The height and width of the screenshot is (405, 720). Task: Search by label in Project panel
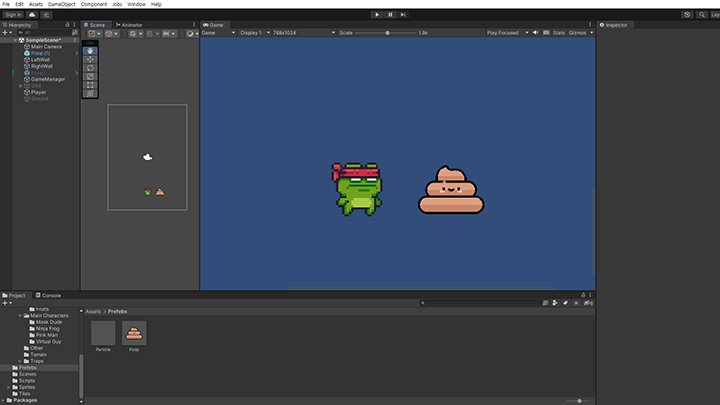[566, 303]
